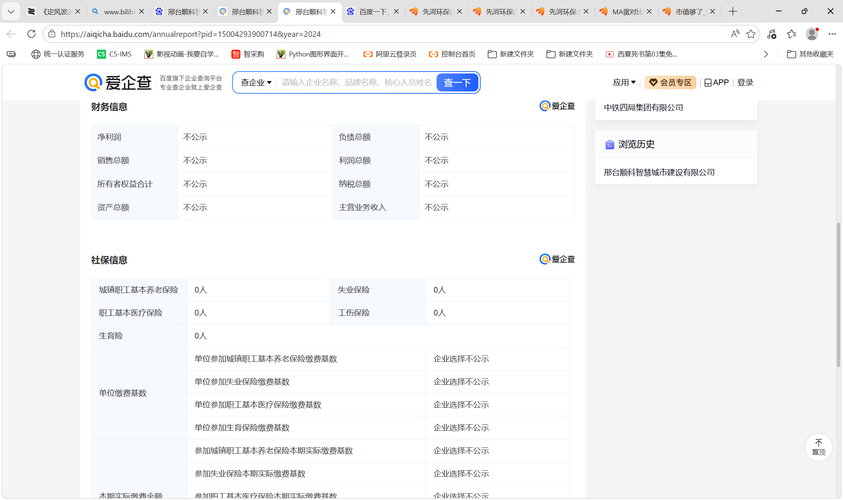The height and width of the screenshot is (500, 843).
Task: Open the browser profile avatar
Action: 812,34
